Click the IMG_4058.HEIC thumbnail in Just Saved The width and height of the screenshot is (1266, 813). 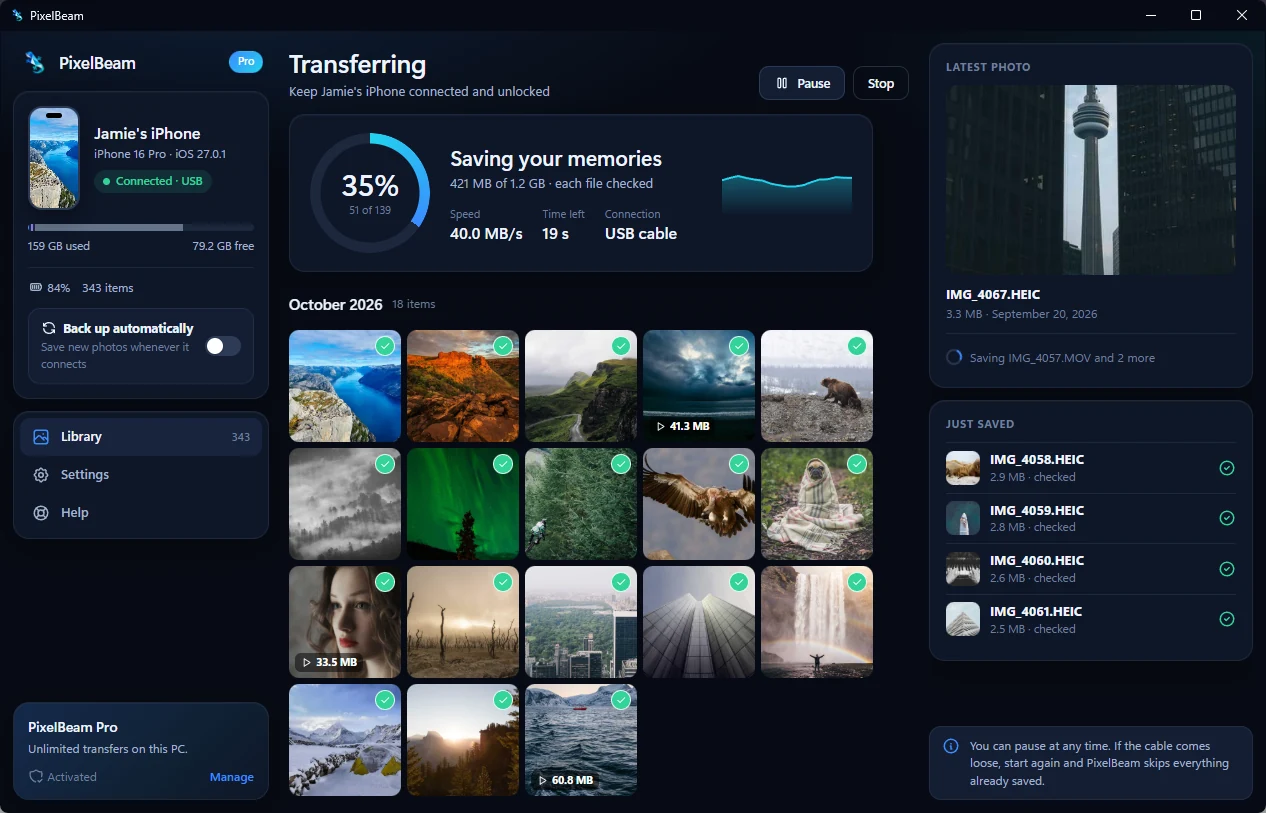[x=963, y=468]
